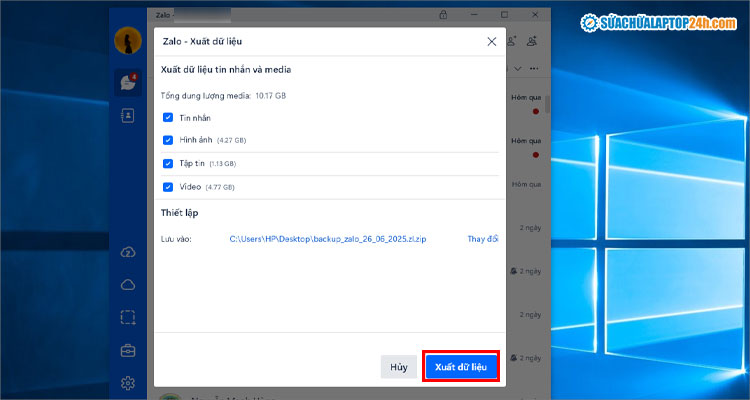Click the cloud storage icon in sidebar
The height and width of the screenshot is (400, 750).
[127, 285]
